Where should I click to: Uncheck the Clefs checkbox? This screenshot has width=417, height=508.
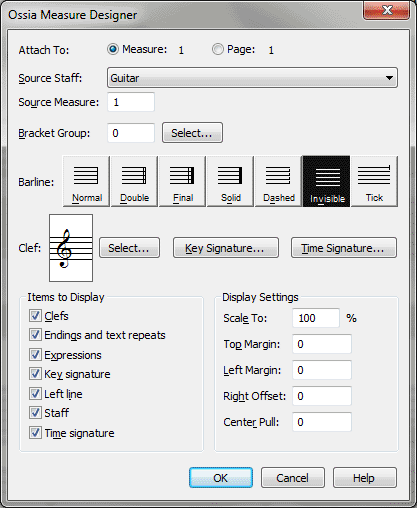[35, 315]
